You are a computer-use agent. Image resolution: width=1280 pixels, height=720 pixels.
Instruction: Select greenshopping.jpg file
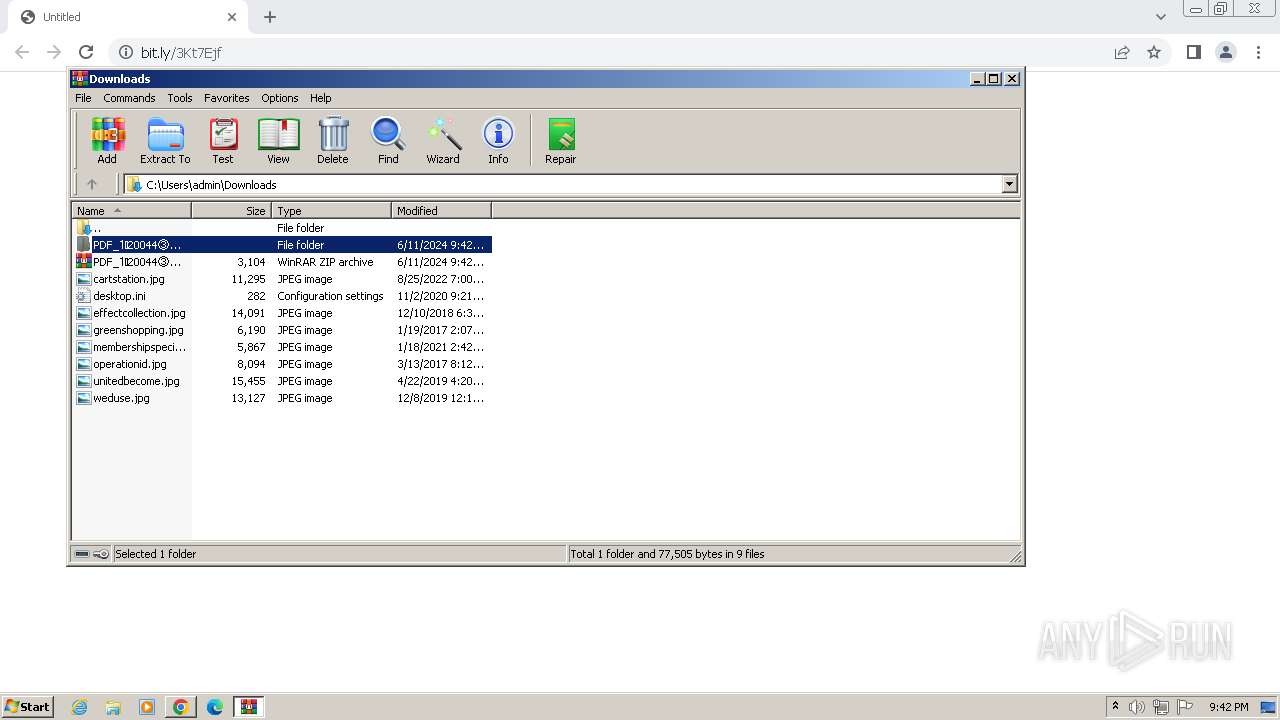click(282, 330)
